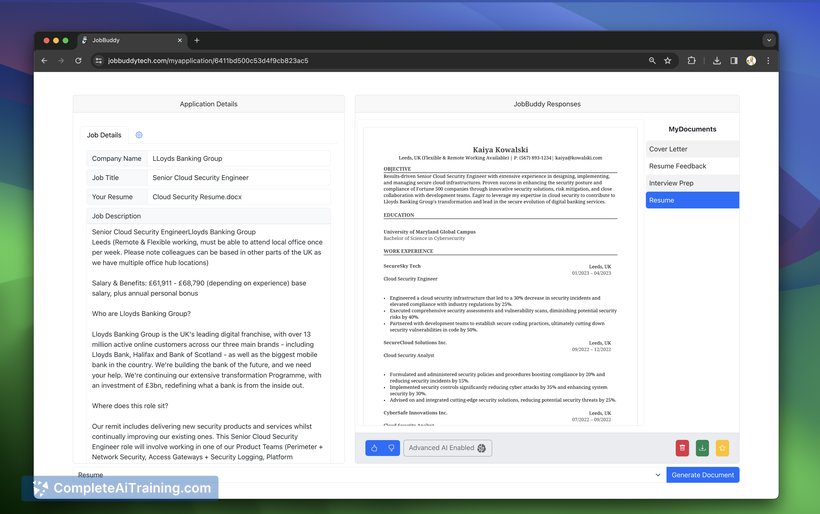Toggle the Advanced AI Enabled button
The image size is (820, 514).
point(447,448)
